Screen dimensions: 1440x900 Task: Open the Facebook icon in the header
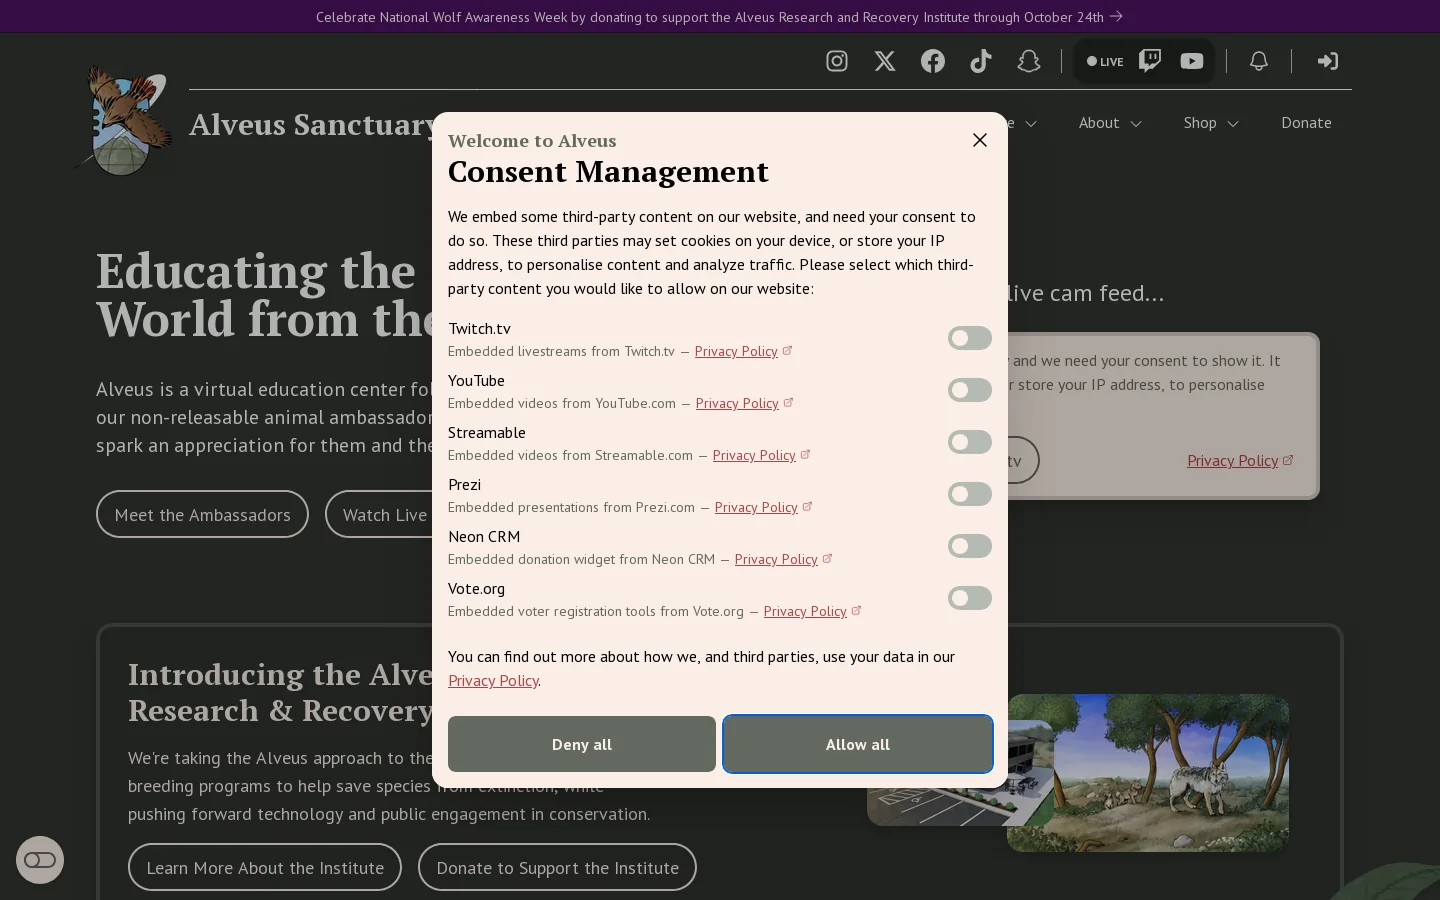pos(933,61)
